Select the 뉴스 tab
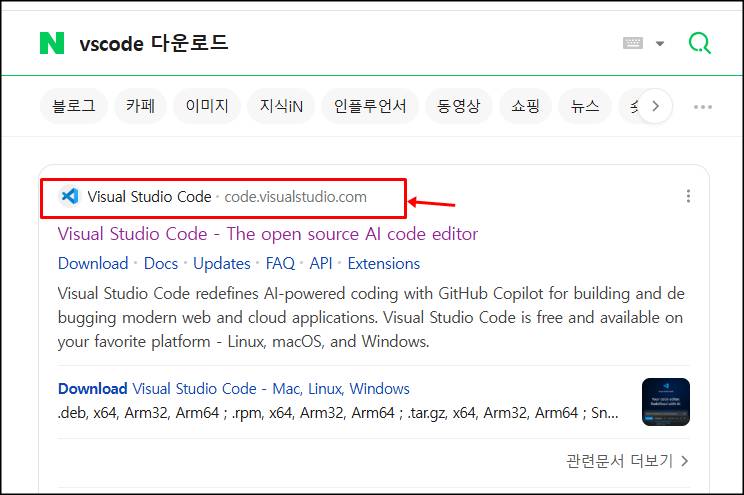 tap(585, 106)
